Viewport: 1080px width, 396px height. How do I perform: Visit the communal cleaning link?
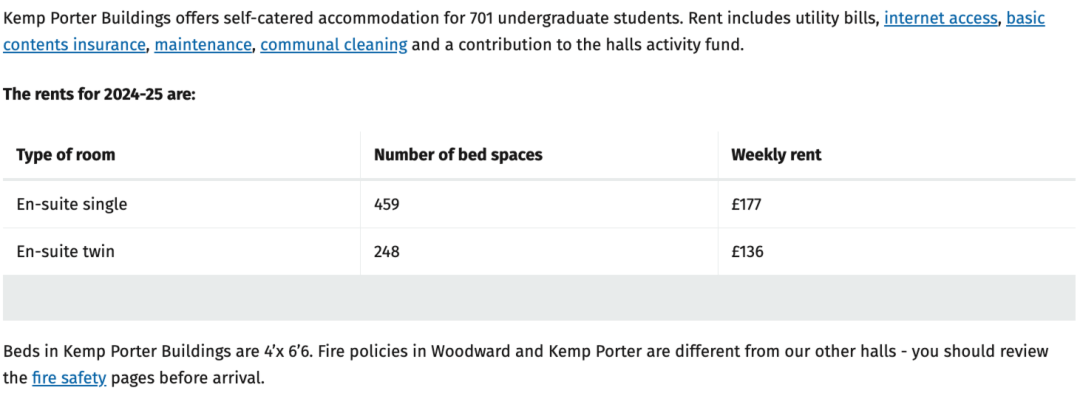click(x=334, y=45)
